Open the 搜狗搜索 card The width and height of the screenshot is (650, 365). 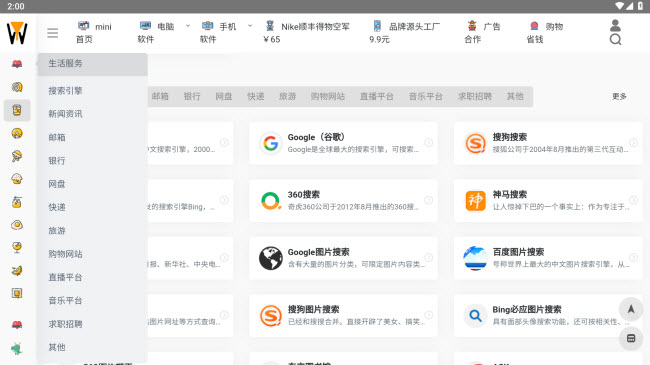coord(548,143)
